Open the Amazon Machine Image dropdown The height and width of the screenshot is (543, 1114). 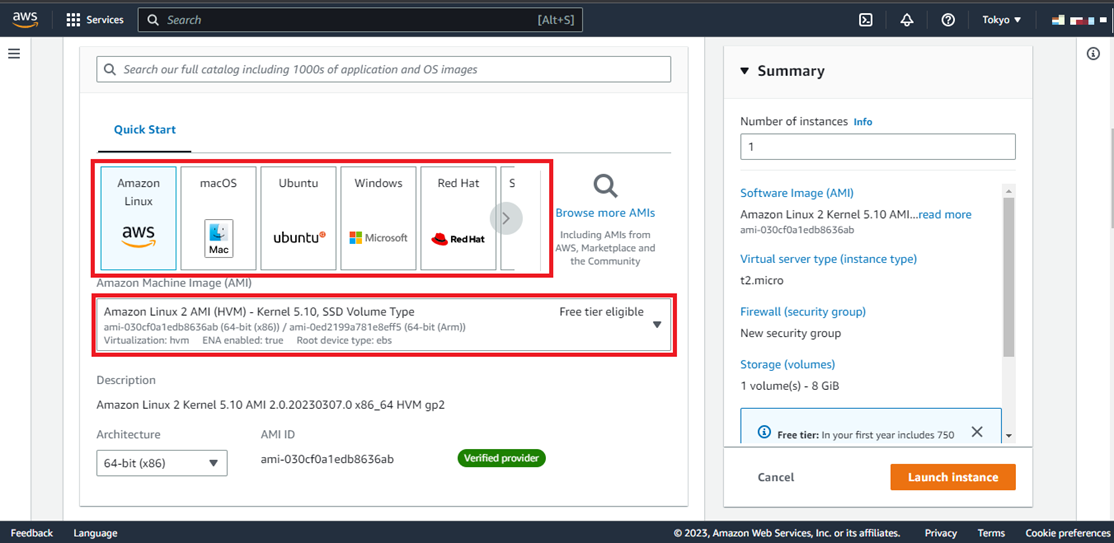click(x=384, y=325)
